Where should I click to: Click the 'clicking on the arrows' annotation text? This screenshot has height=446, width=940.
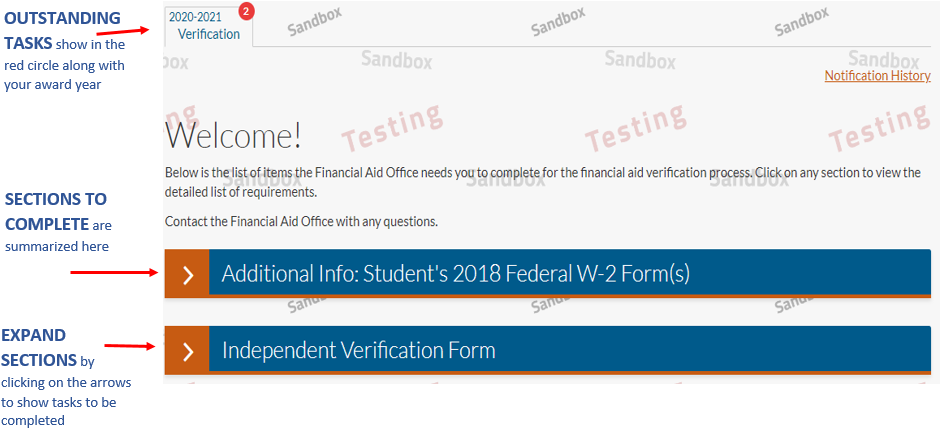coord(66,382)
